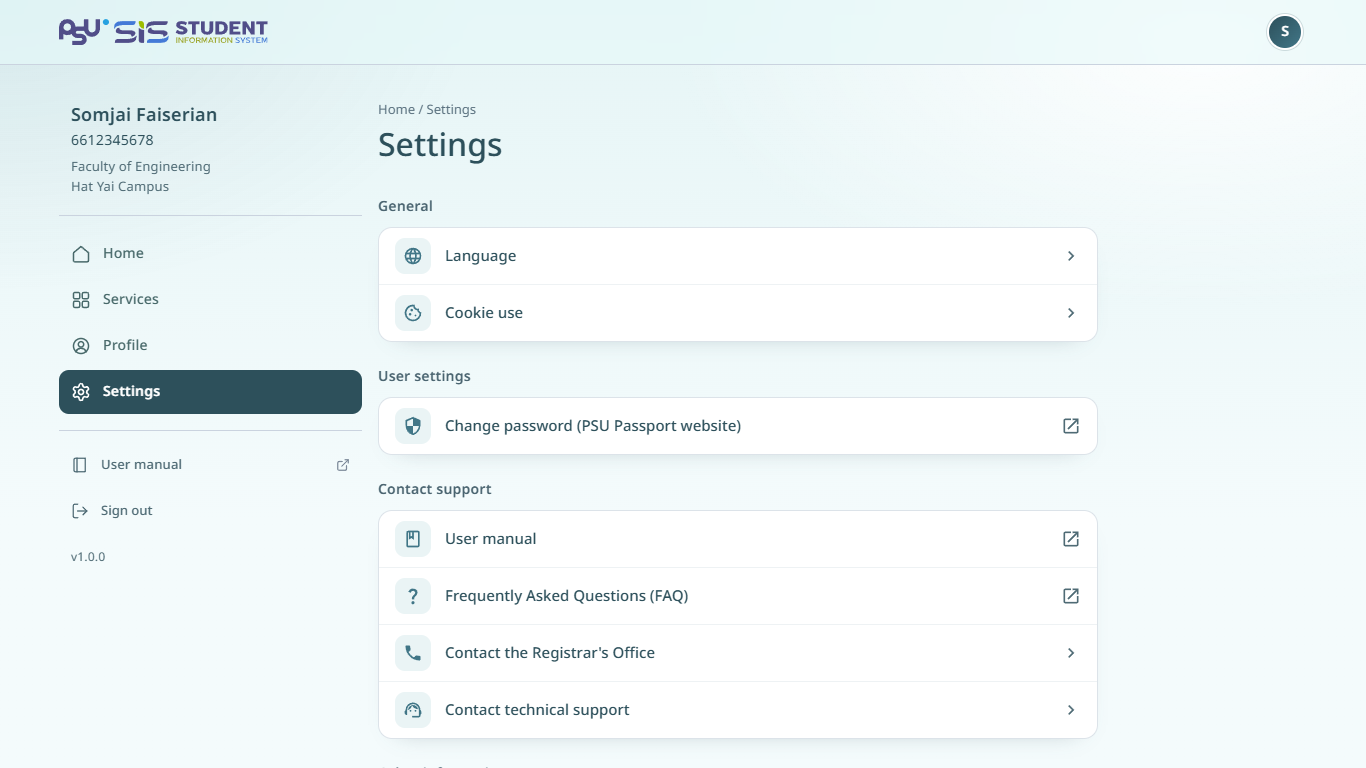Click the FAQ question mark icon
Screen dimensions: 1366x768
point(413,596)
